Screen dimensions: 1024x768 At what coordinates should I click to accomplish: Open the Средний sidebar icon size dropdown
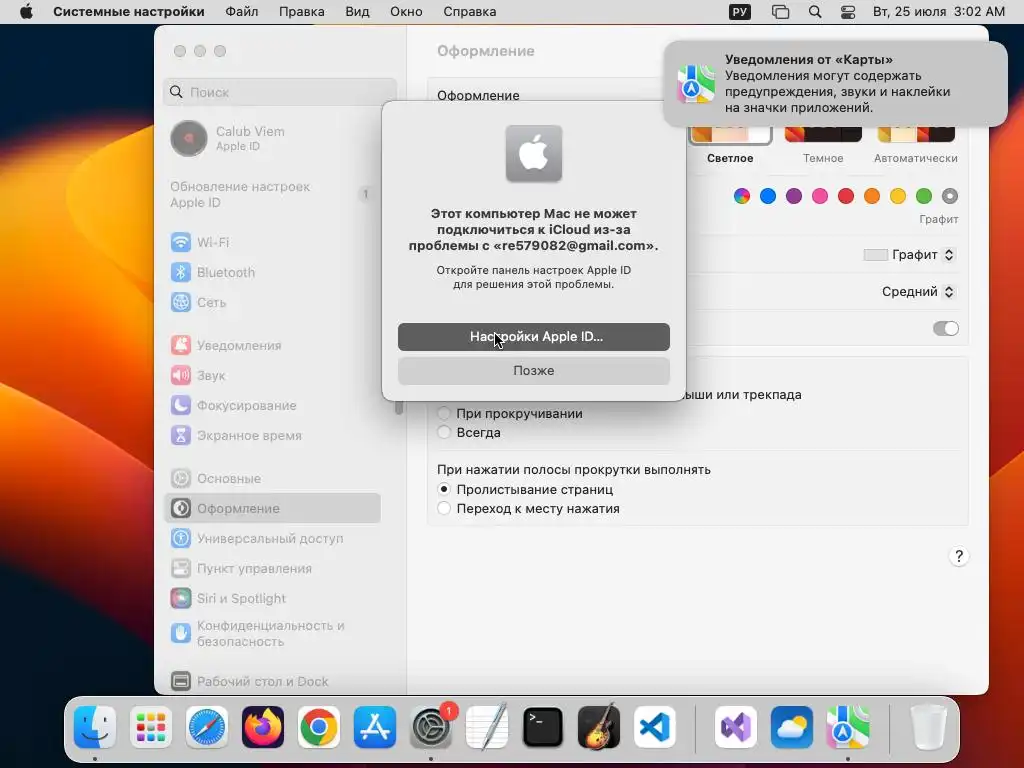pyautogui.click(x=919, y=291)
